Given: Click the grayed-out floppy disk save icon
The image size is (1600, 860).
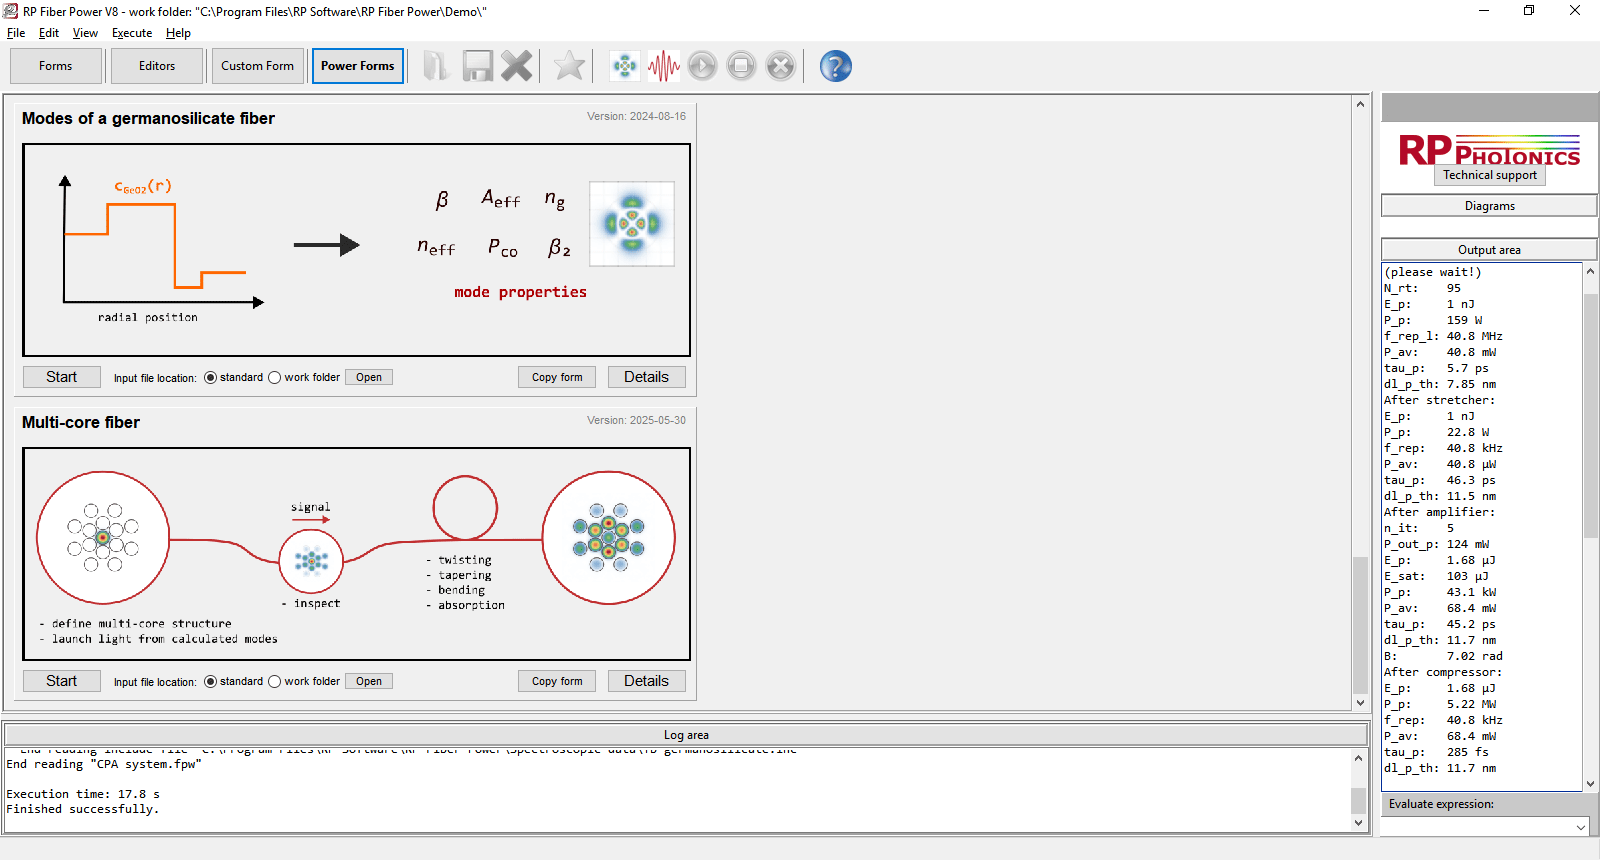Looking at the screenshot, I should tap(477, 66).
